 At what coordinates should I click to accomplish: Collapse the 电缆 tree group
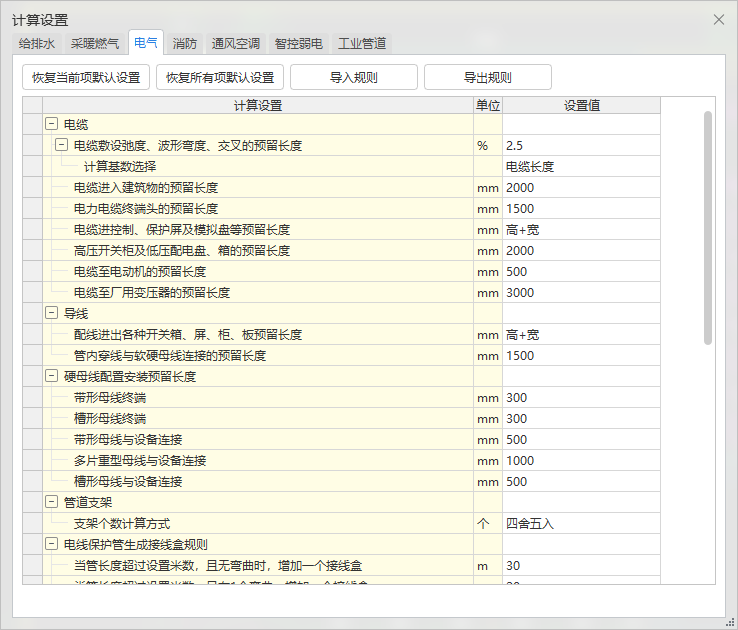(x=51, y=124)
